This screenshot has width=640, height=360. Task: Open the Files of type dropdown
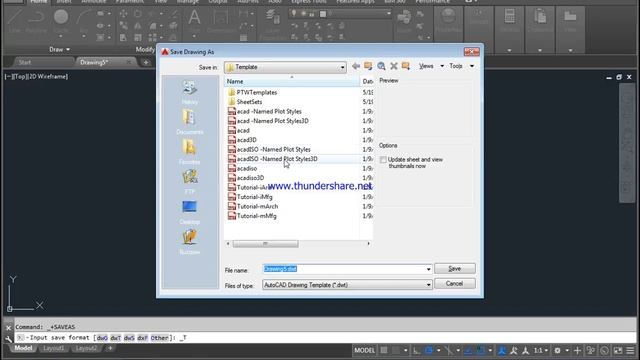point(347,285)
